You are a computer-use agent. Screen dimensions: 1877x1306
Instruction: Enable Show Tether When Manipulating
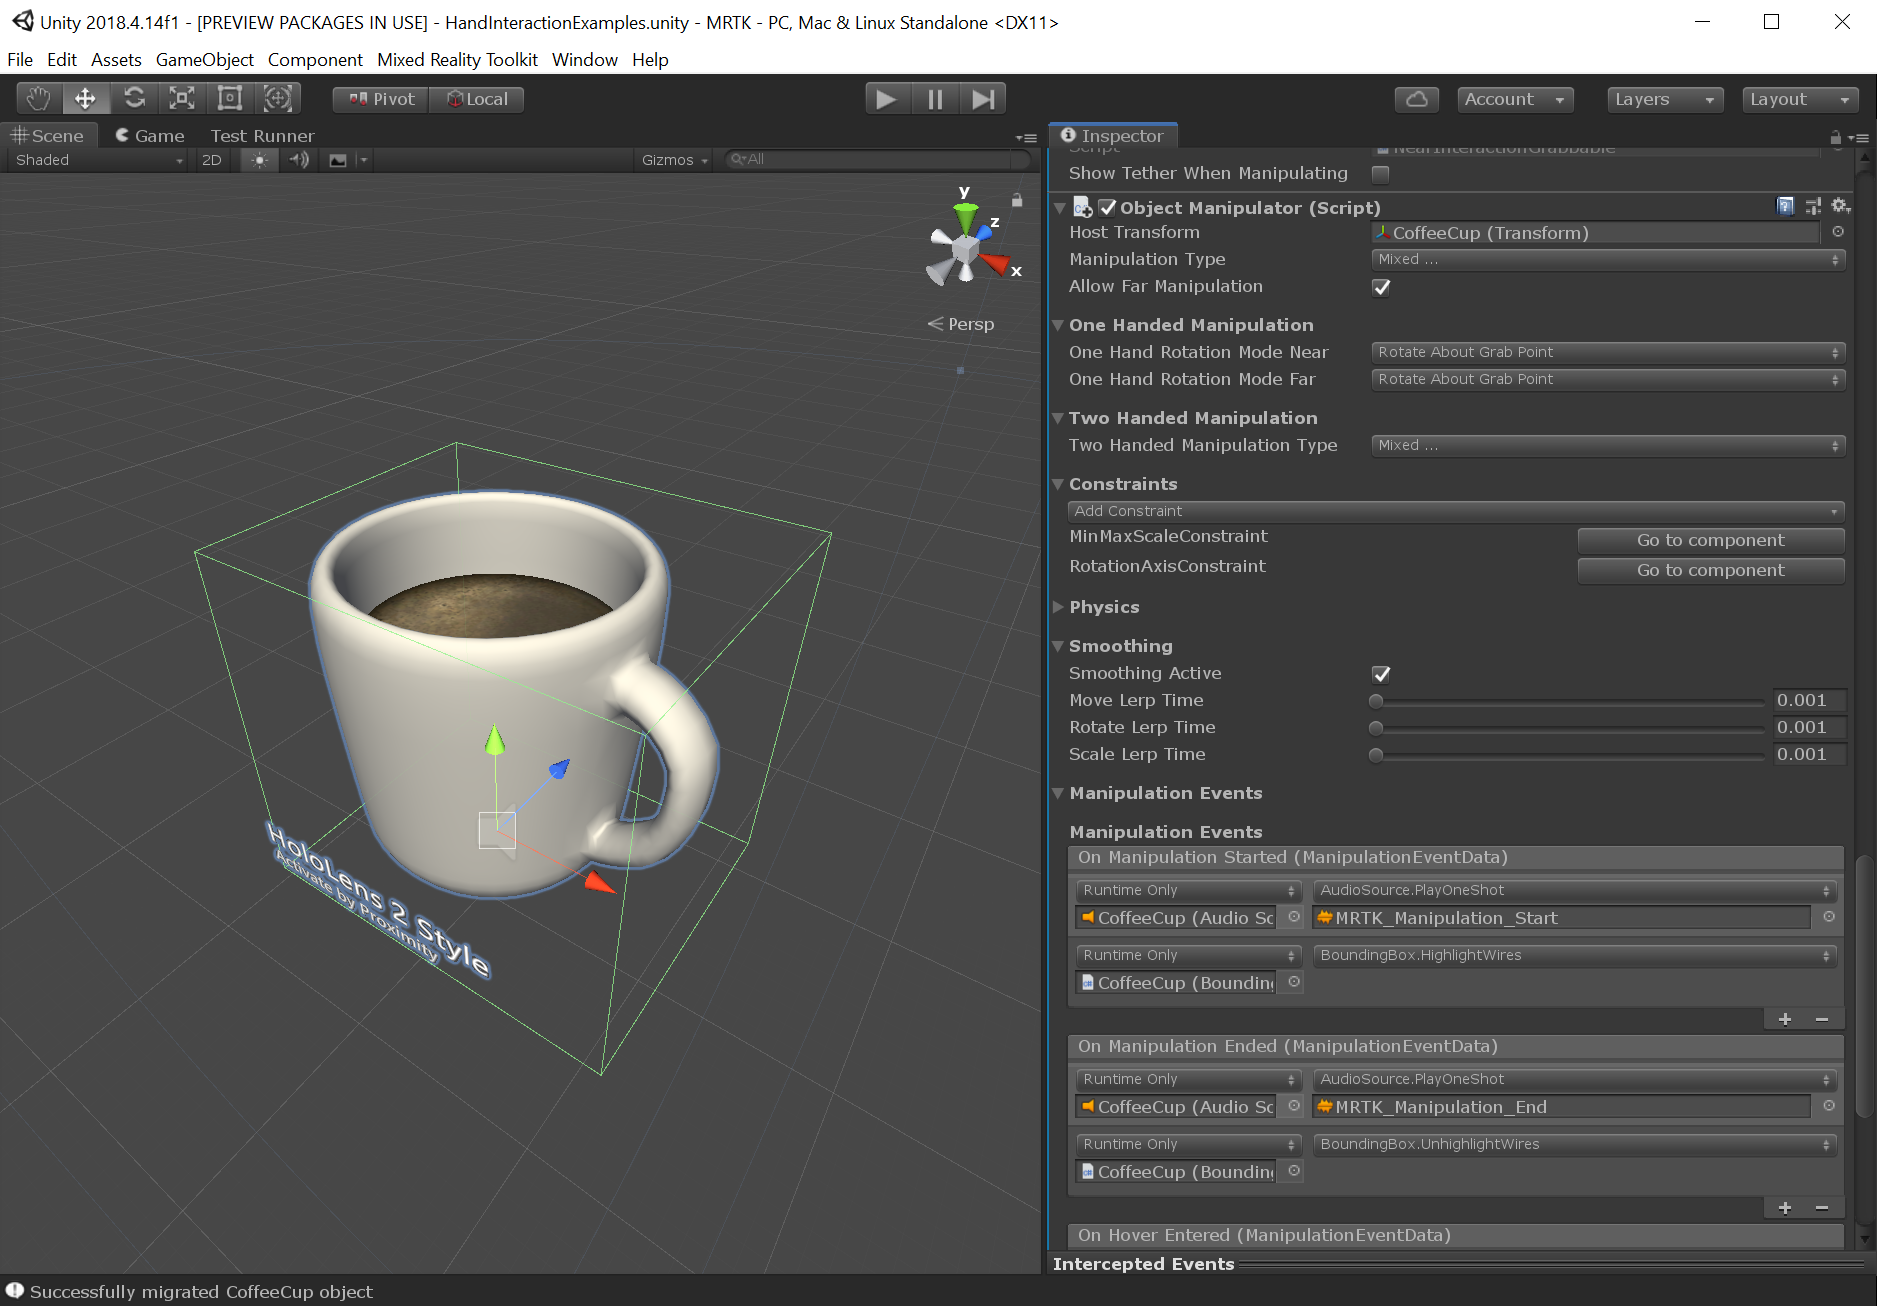(1380, 173)
